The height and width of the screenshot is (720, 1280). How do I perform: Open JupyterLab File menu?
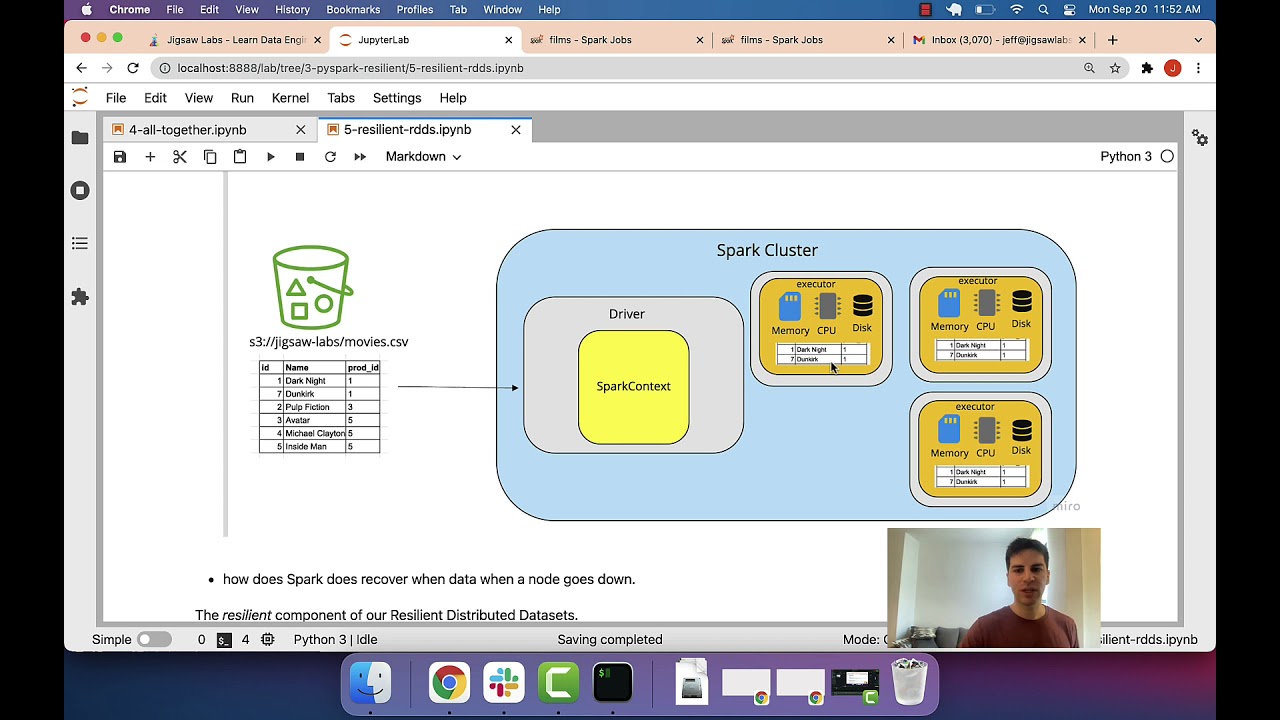[116, 98]
